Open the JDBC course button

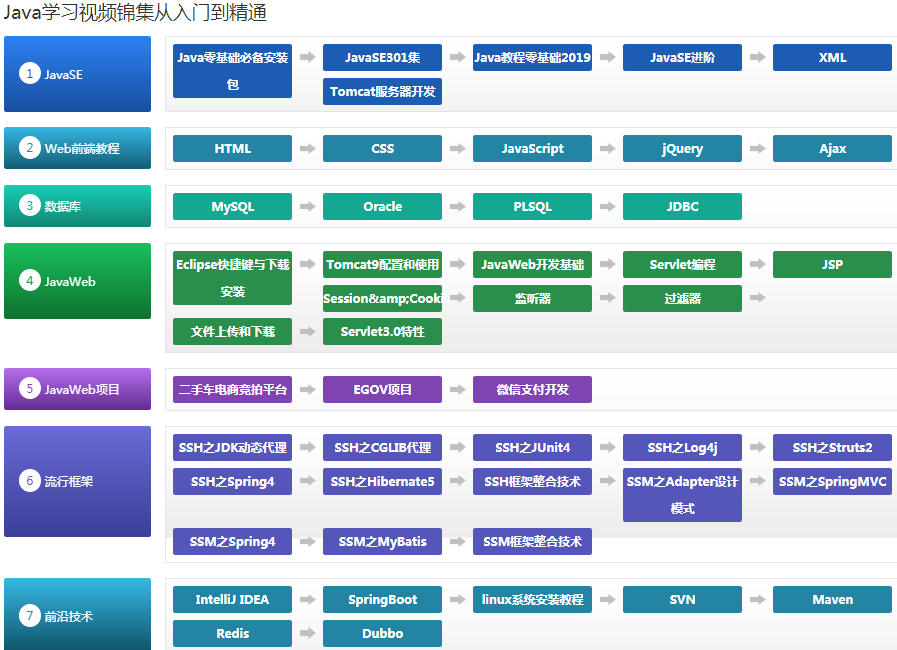pyautogui.click(x=682, y=207)
